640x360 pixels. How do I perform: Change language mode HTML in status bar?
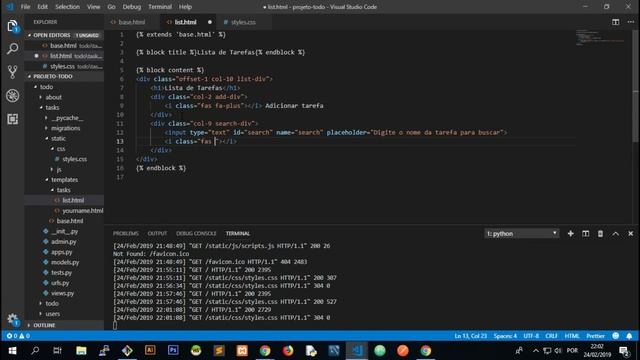[x=572, y=336]
